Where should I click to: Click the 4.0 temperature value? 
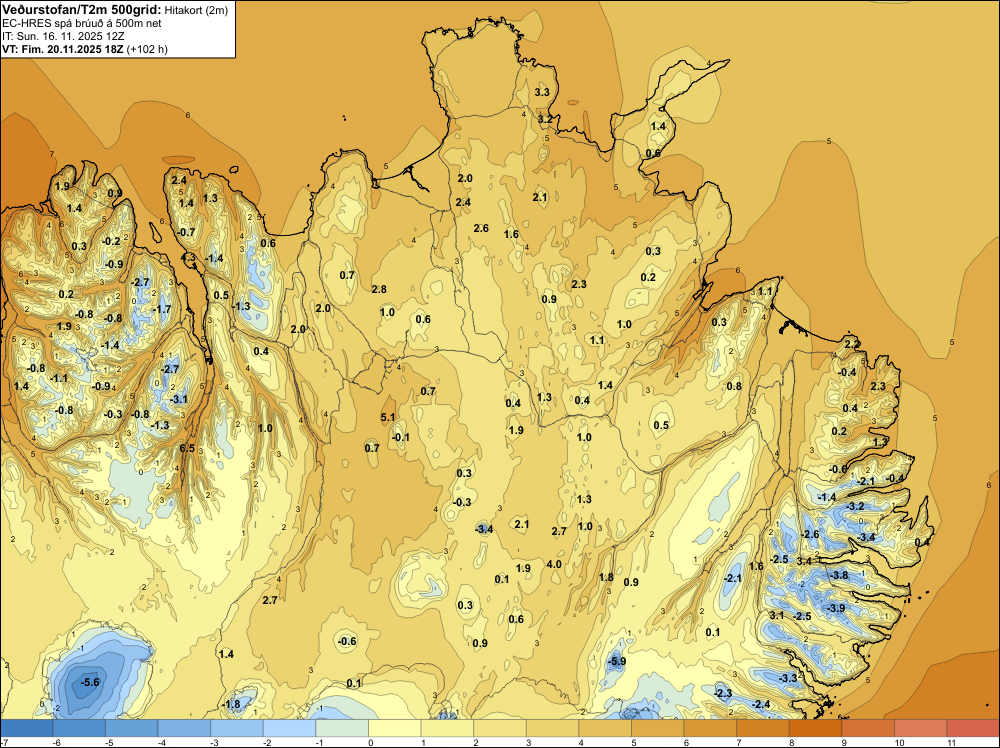click(554, 564)
